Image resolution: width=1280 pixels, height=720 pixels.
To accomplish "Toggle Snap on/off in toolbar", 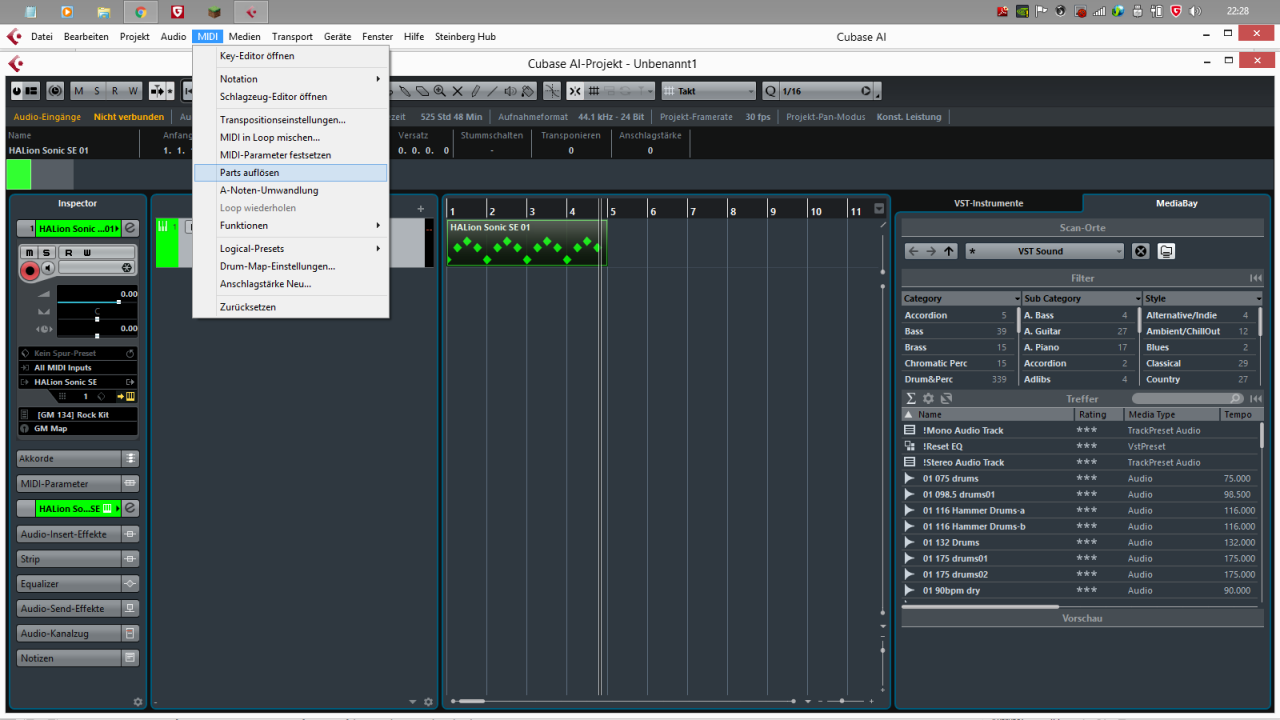I will (x=575, y=91).
